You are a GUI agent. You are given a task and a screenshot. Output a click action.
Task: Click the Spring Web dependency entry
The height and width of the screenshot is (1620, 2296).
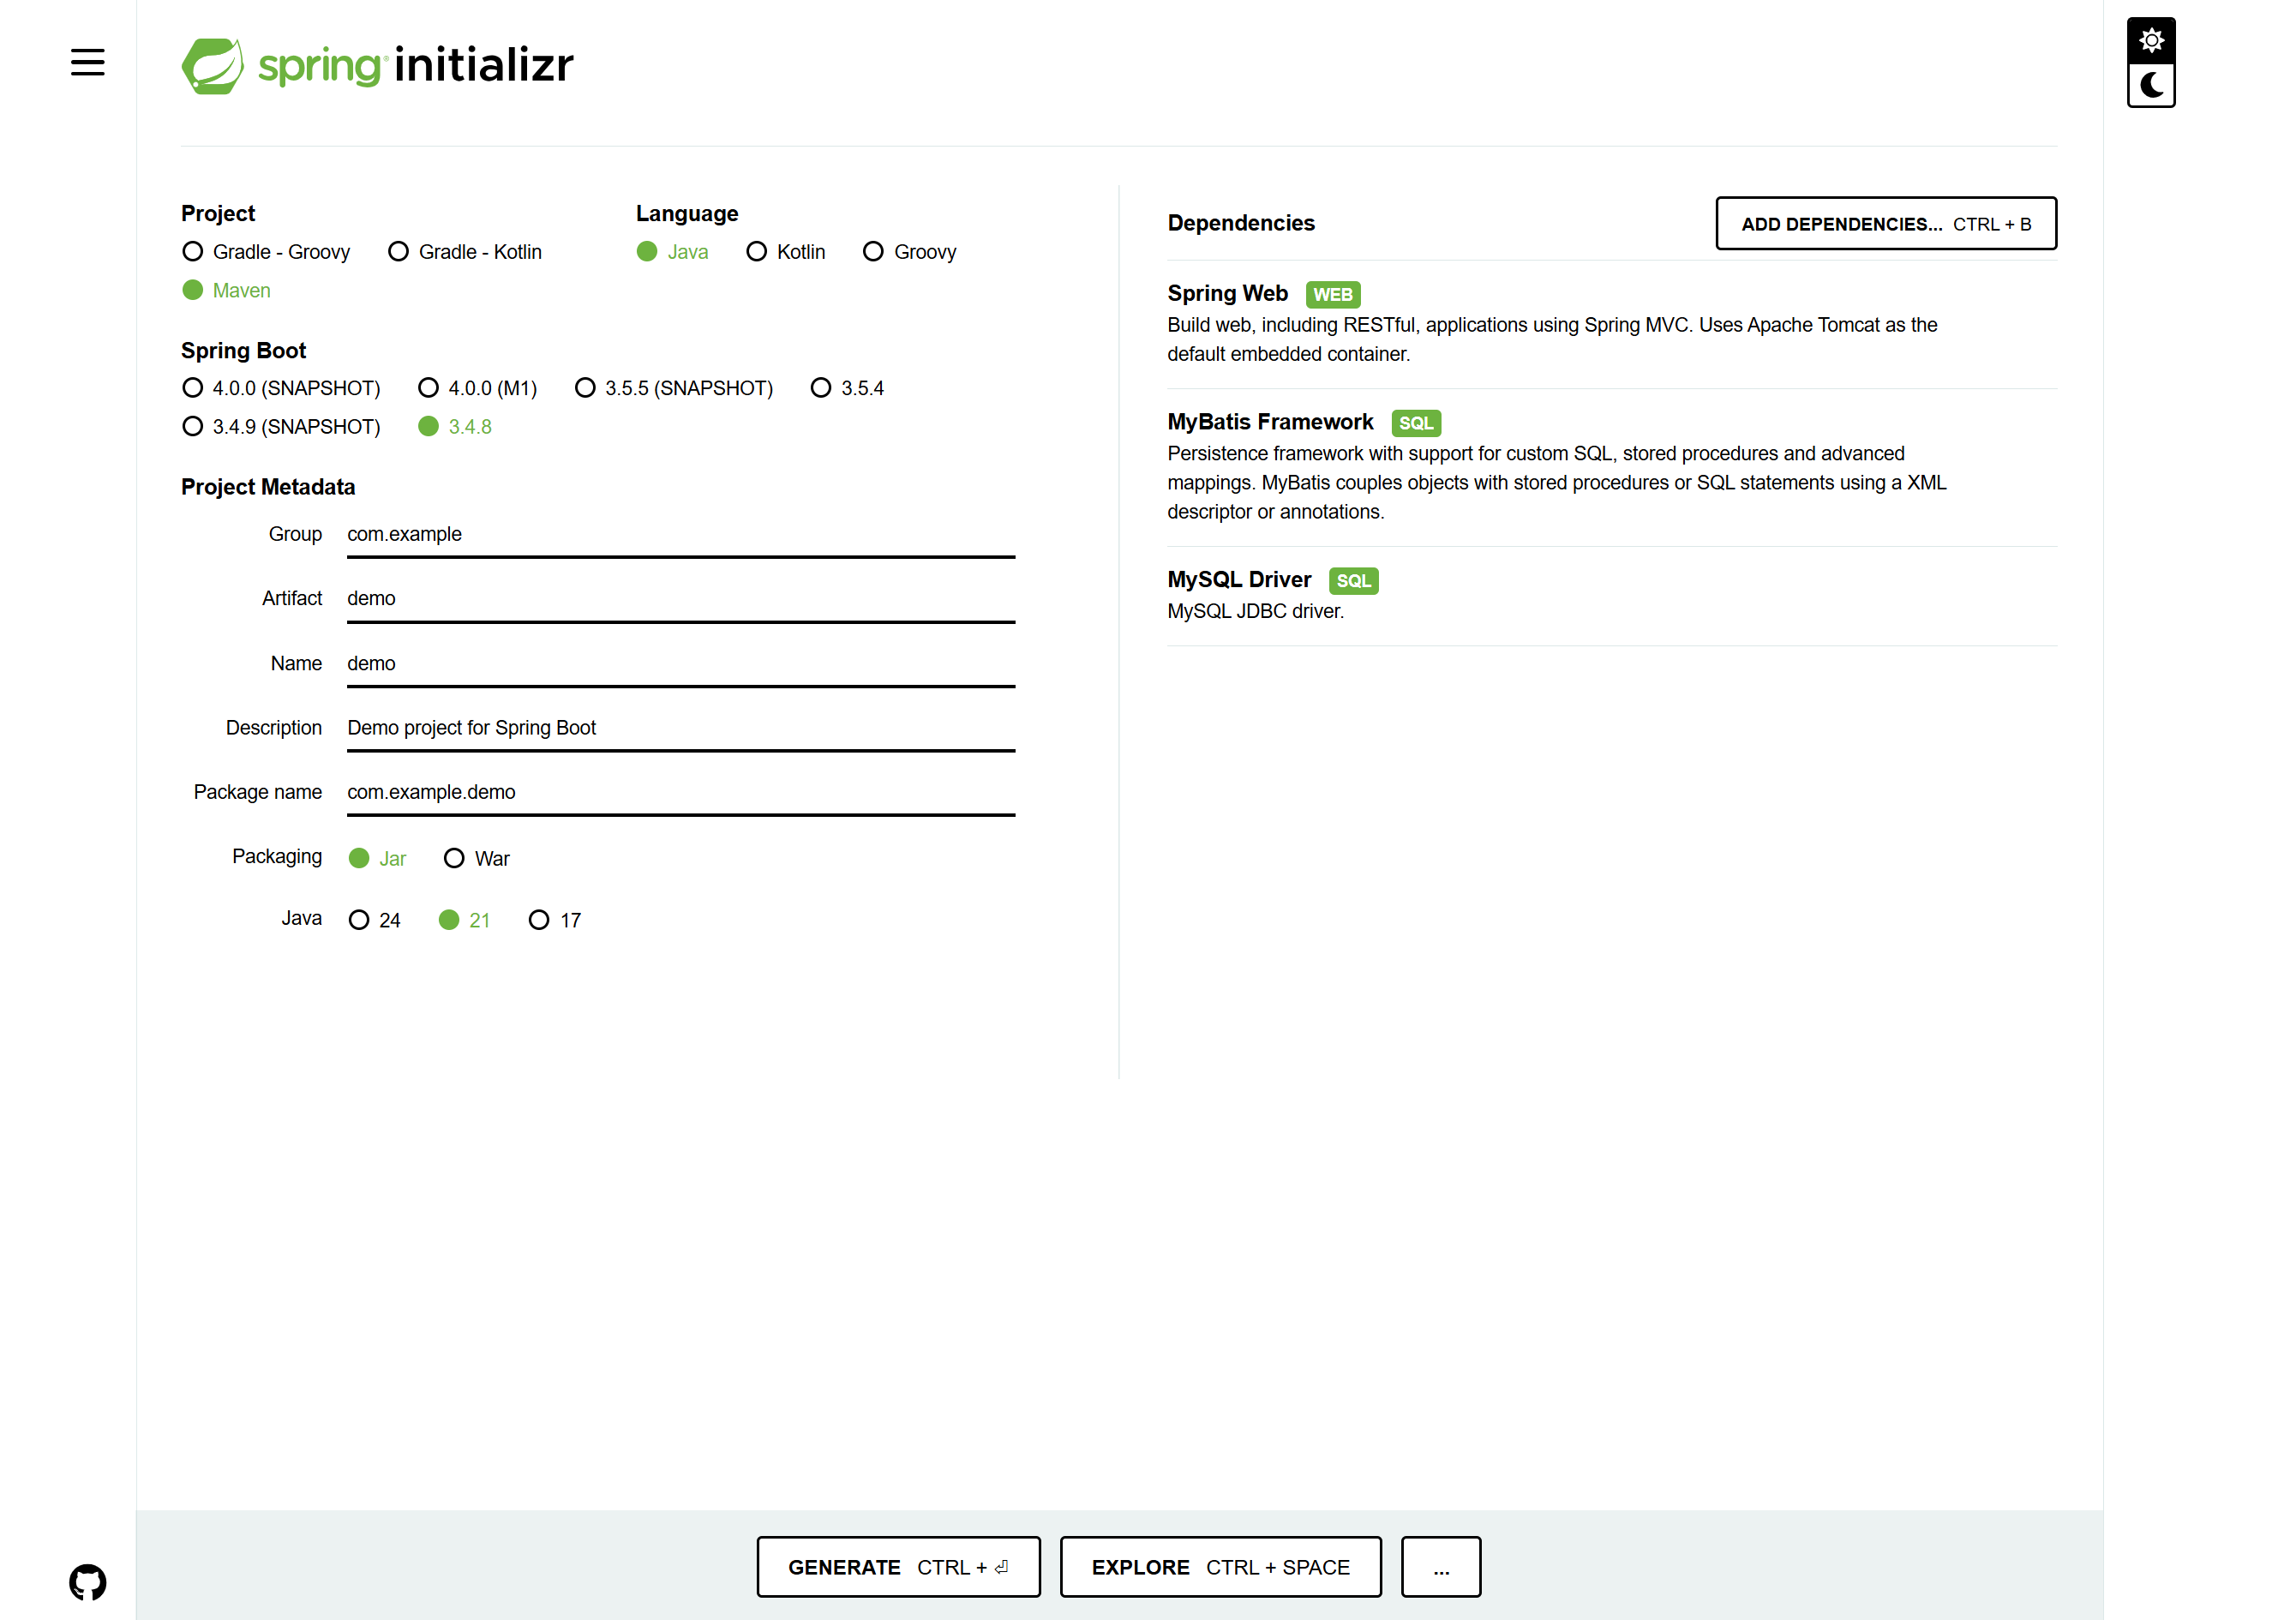point(1612,324)
